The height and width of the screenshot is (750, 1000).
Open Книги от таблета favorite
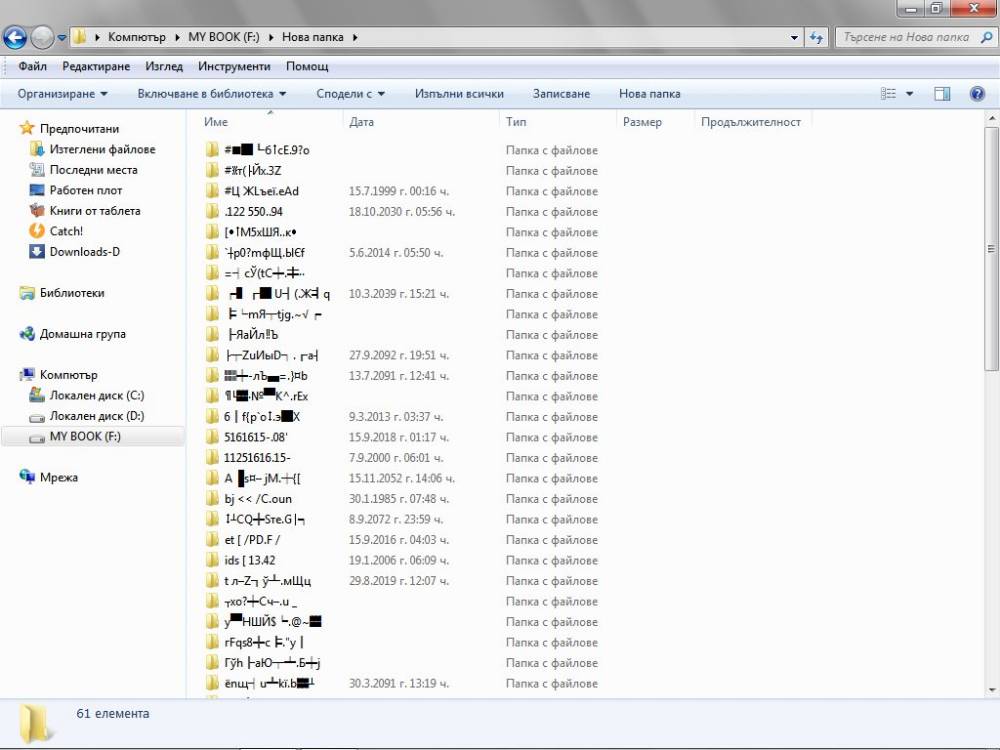(94, 210)
